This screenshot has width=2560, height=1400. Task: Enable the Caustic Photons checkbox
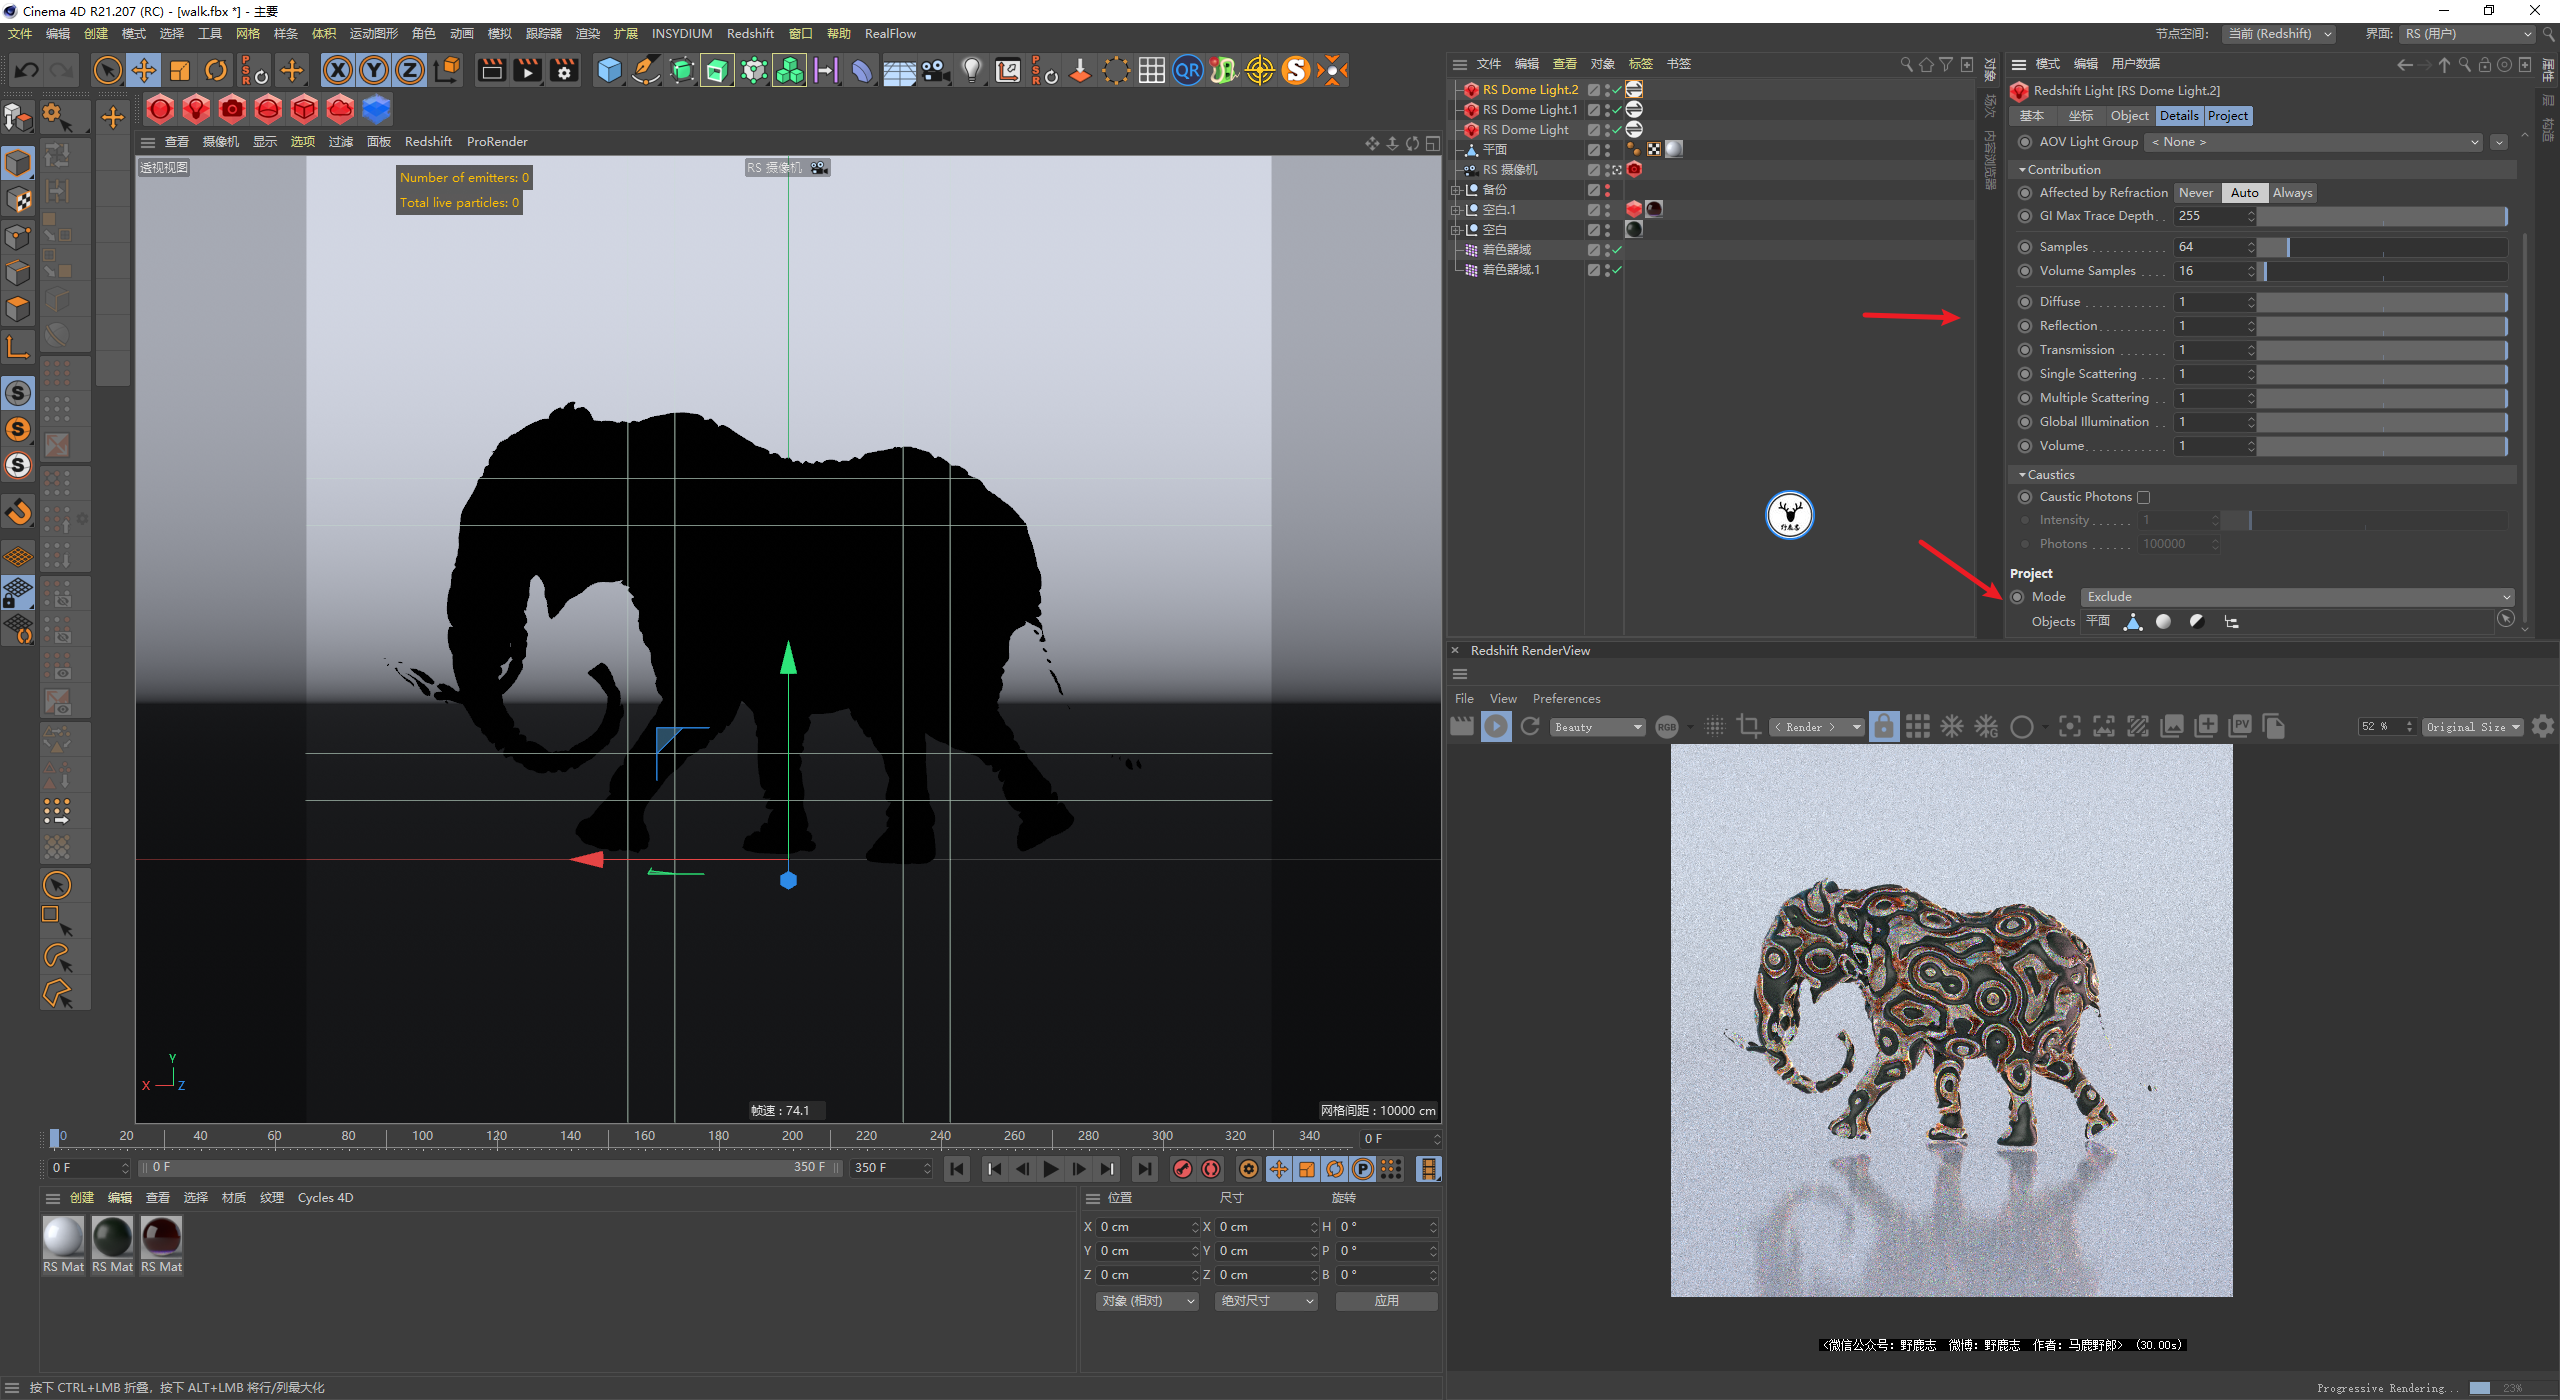point(2143,497)
